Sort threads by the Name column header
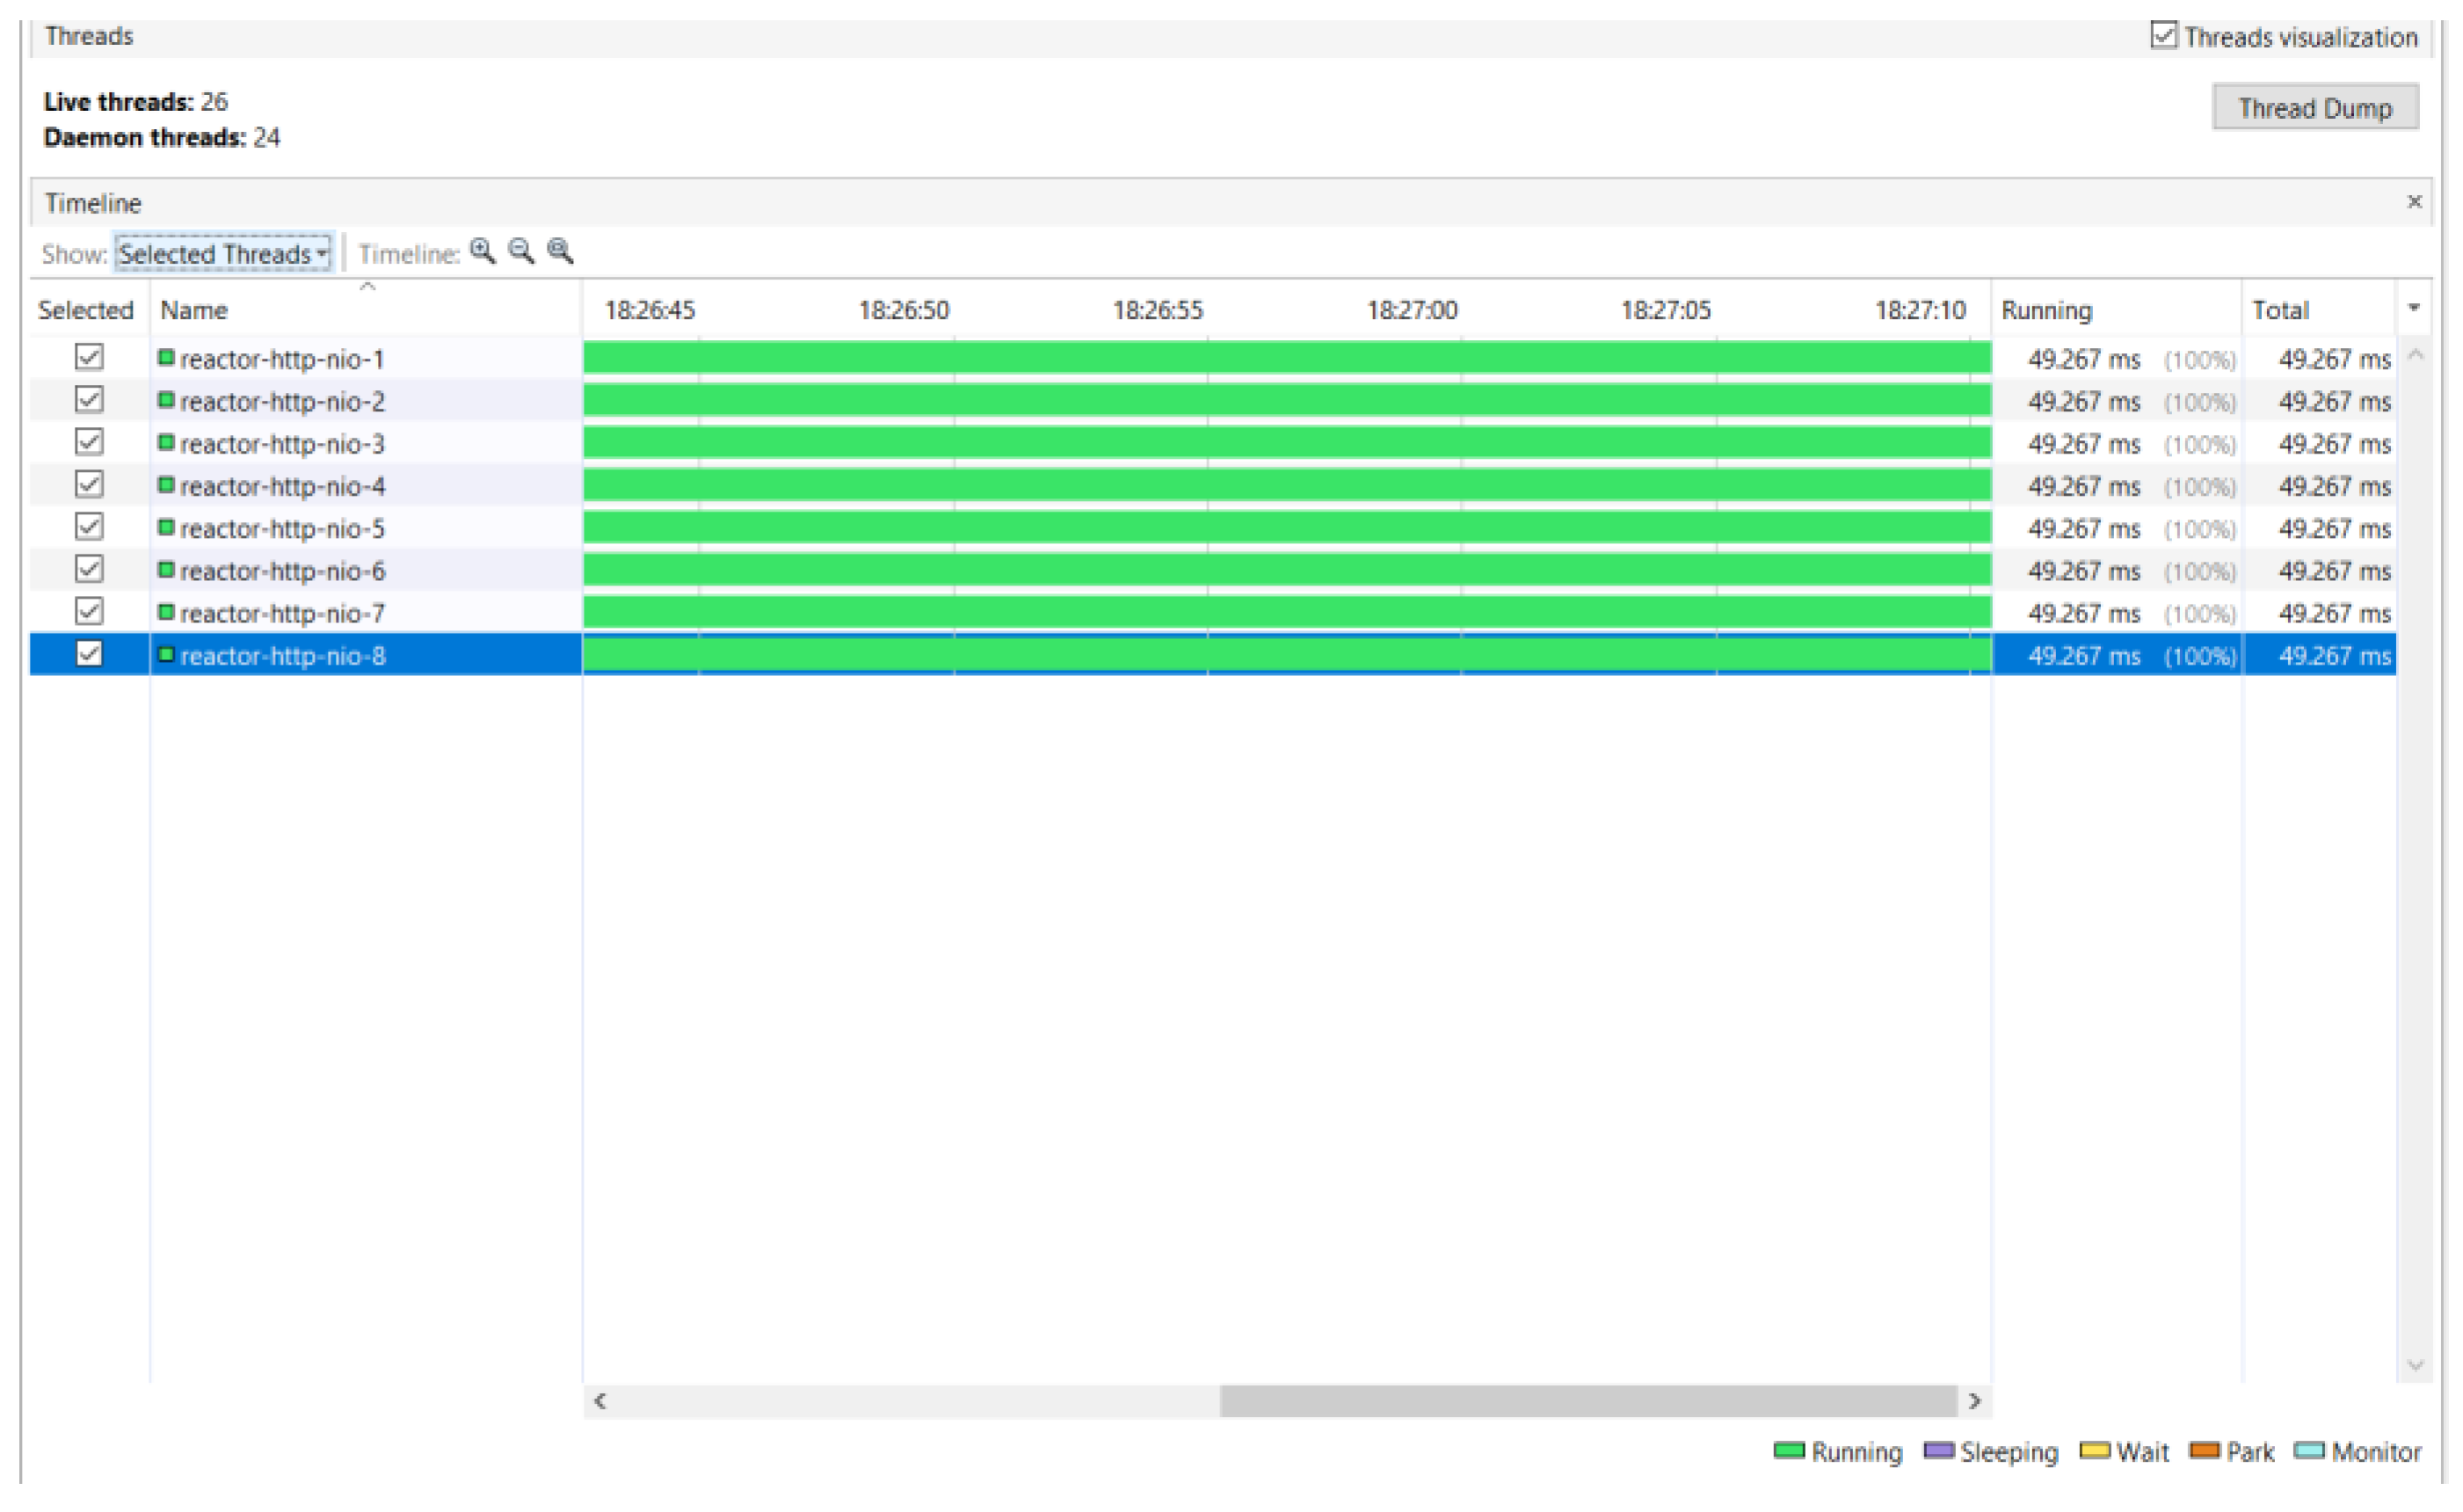The width and height of the screenshot is (2463, 1512). [x=194, y=310]
